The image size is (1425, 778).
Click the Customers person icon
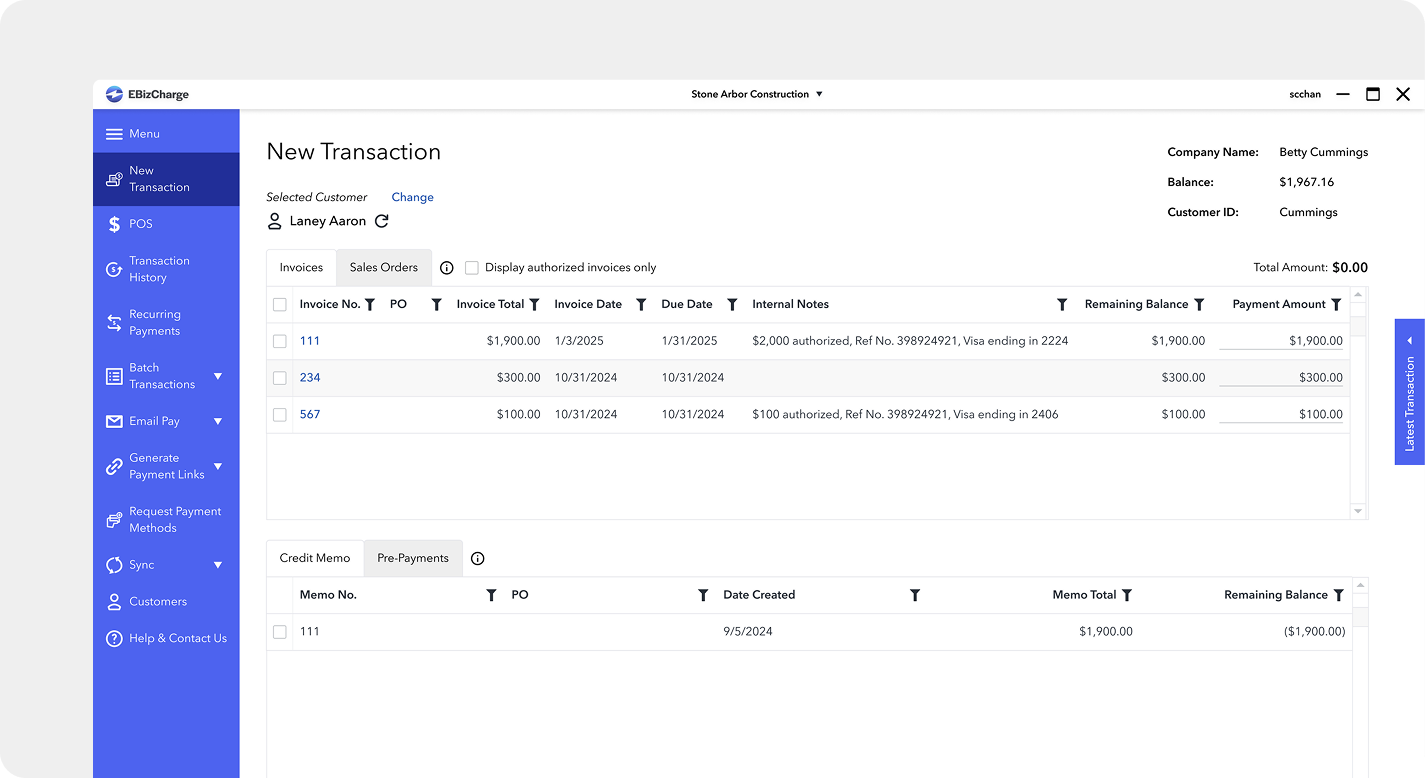[x=114, y=602]
